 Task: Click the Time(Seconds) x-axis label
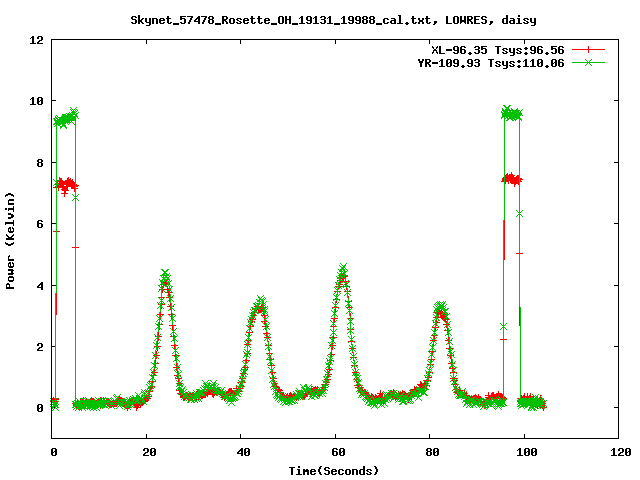pos(333,471)
